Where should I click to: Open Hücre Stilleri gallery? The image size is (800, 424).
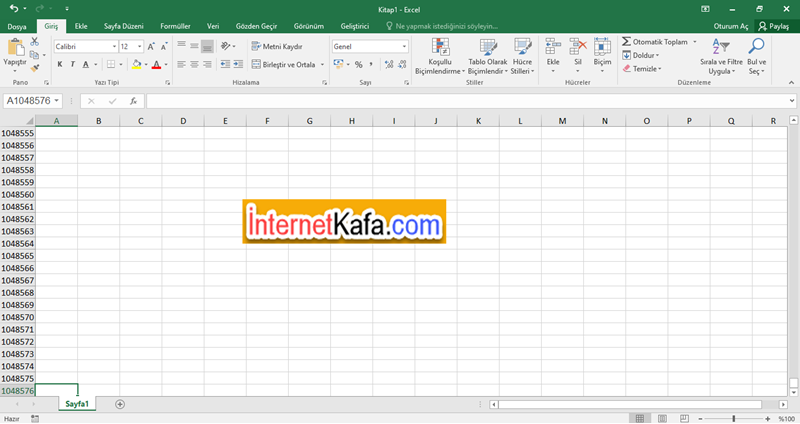point(522,56)
